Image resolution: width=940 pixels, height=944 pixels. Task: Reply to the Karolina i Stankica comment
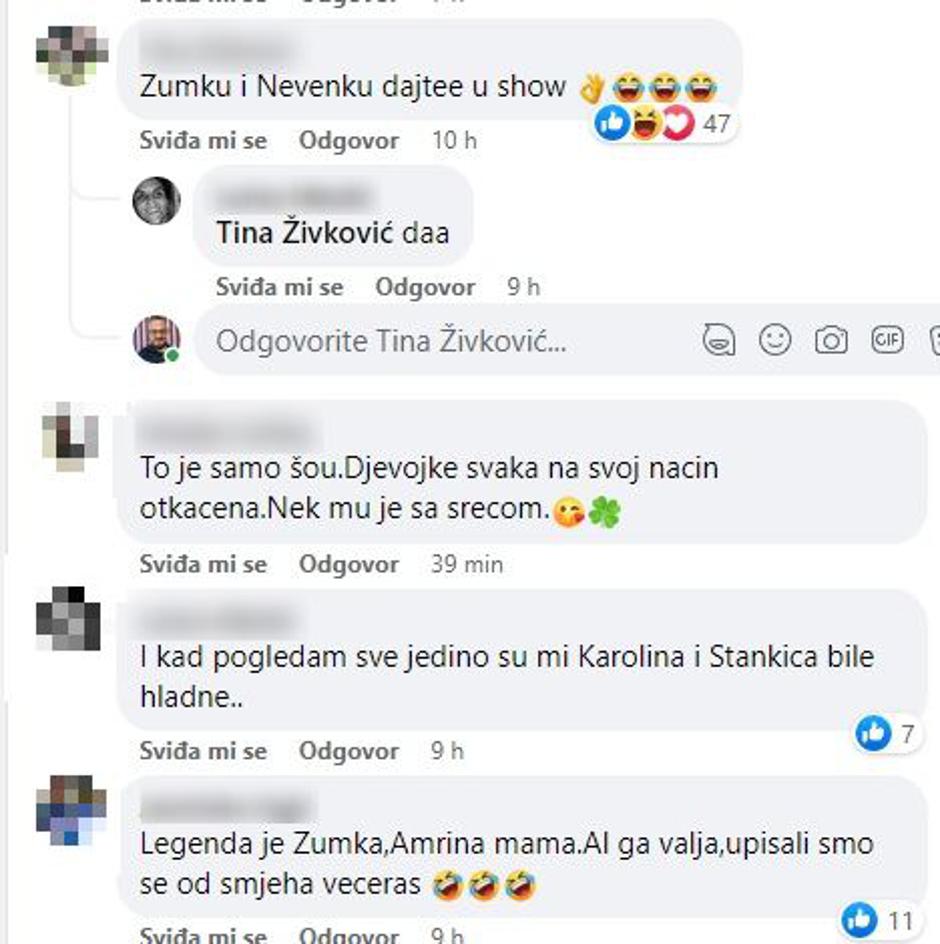coord(349,751)
